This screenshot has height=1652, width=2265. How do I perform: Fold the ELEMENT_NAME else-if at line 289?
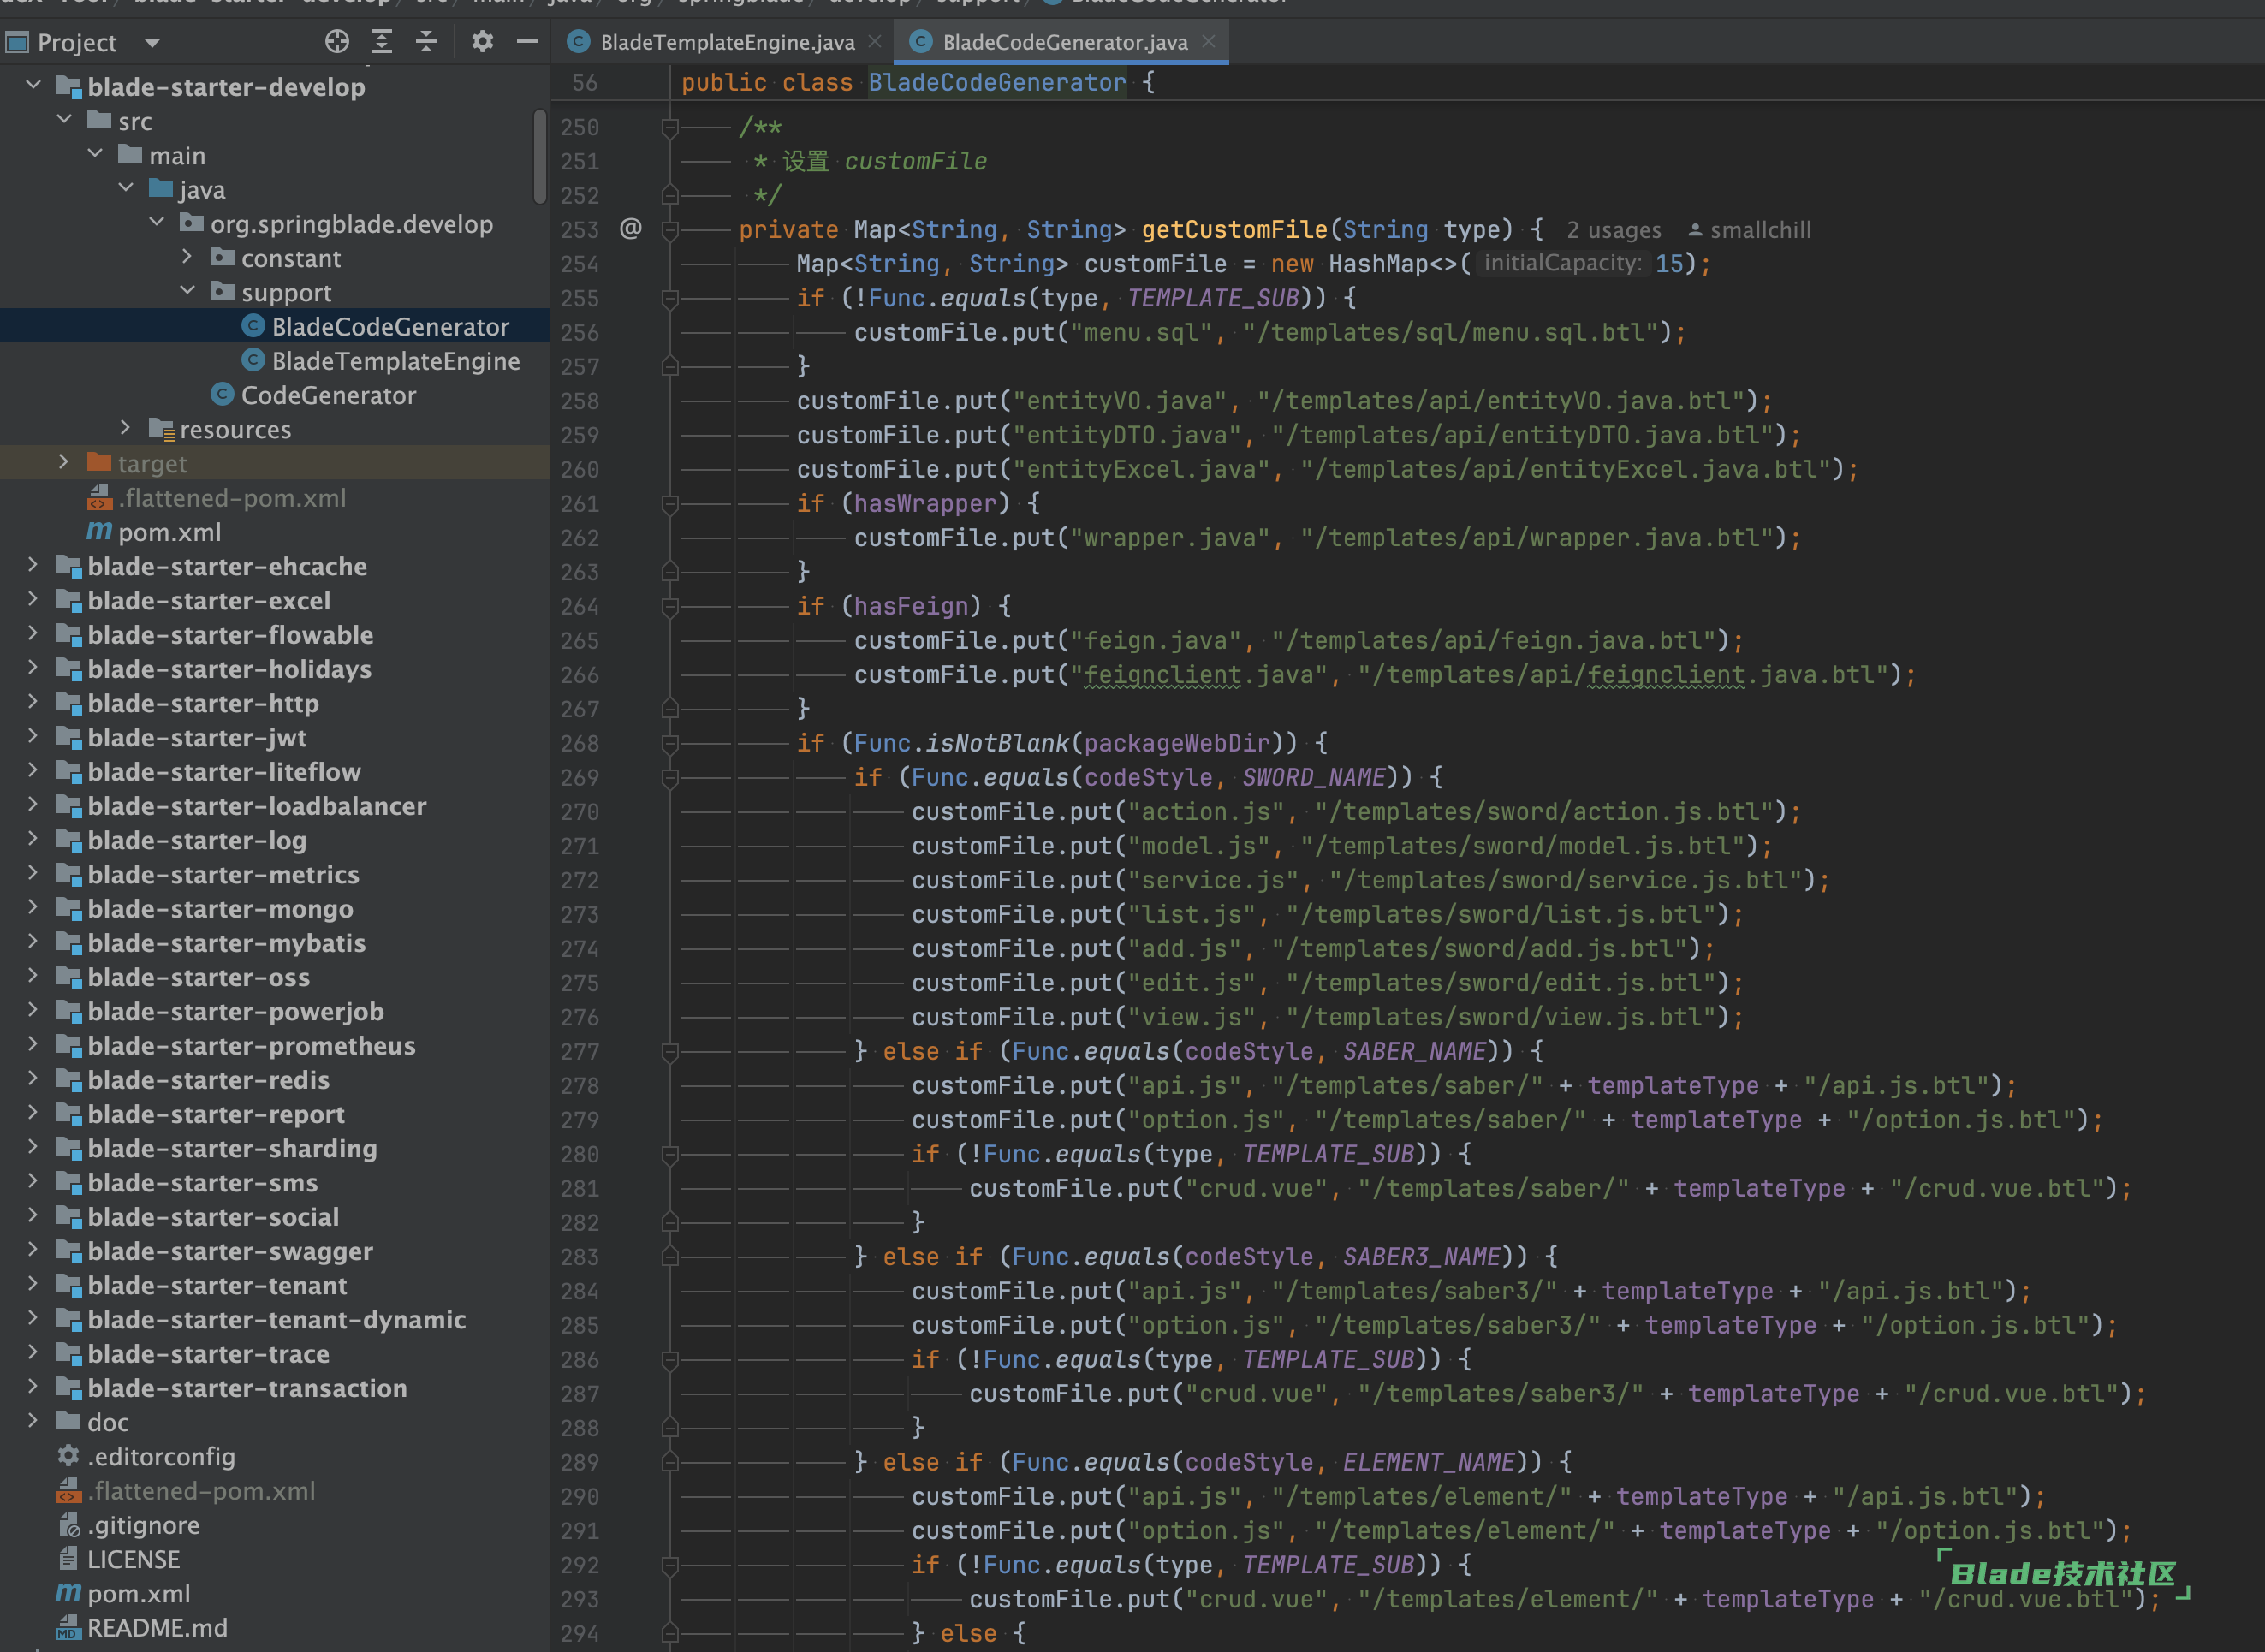tap(670, 1462)
